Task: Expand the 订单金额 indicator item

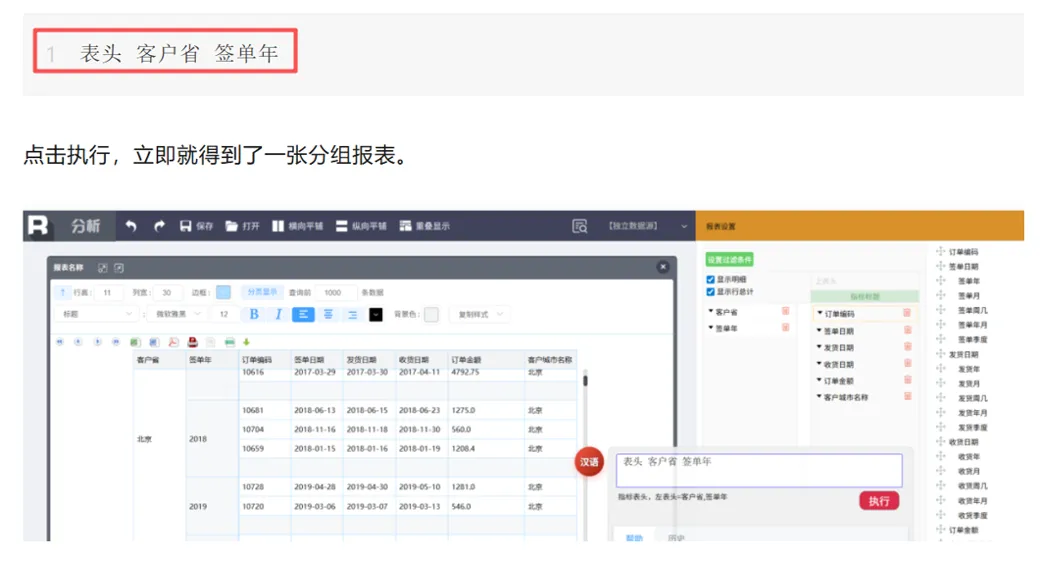Action: 819,380
